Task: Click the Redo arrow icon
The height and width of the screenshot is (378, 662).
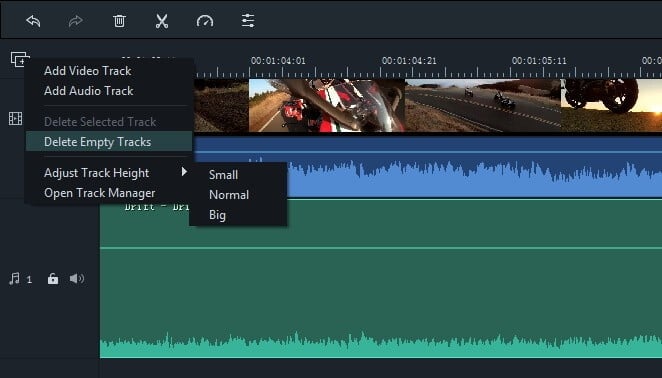Action: [x=76, y=21]
